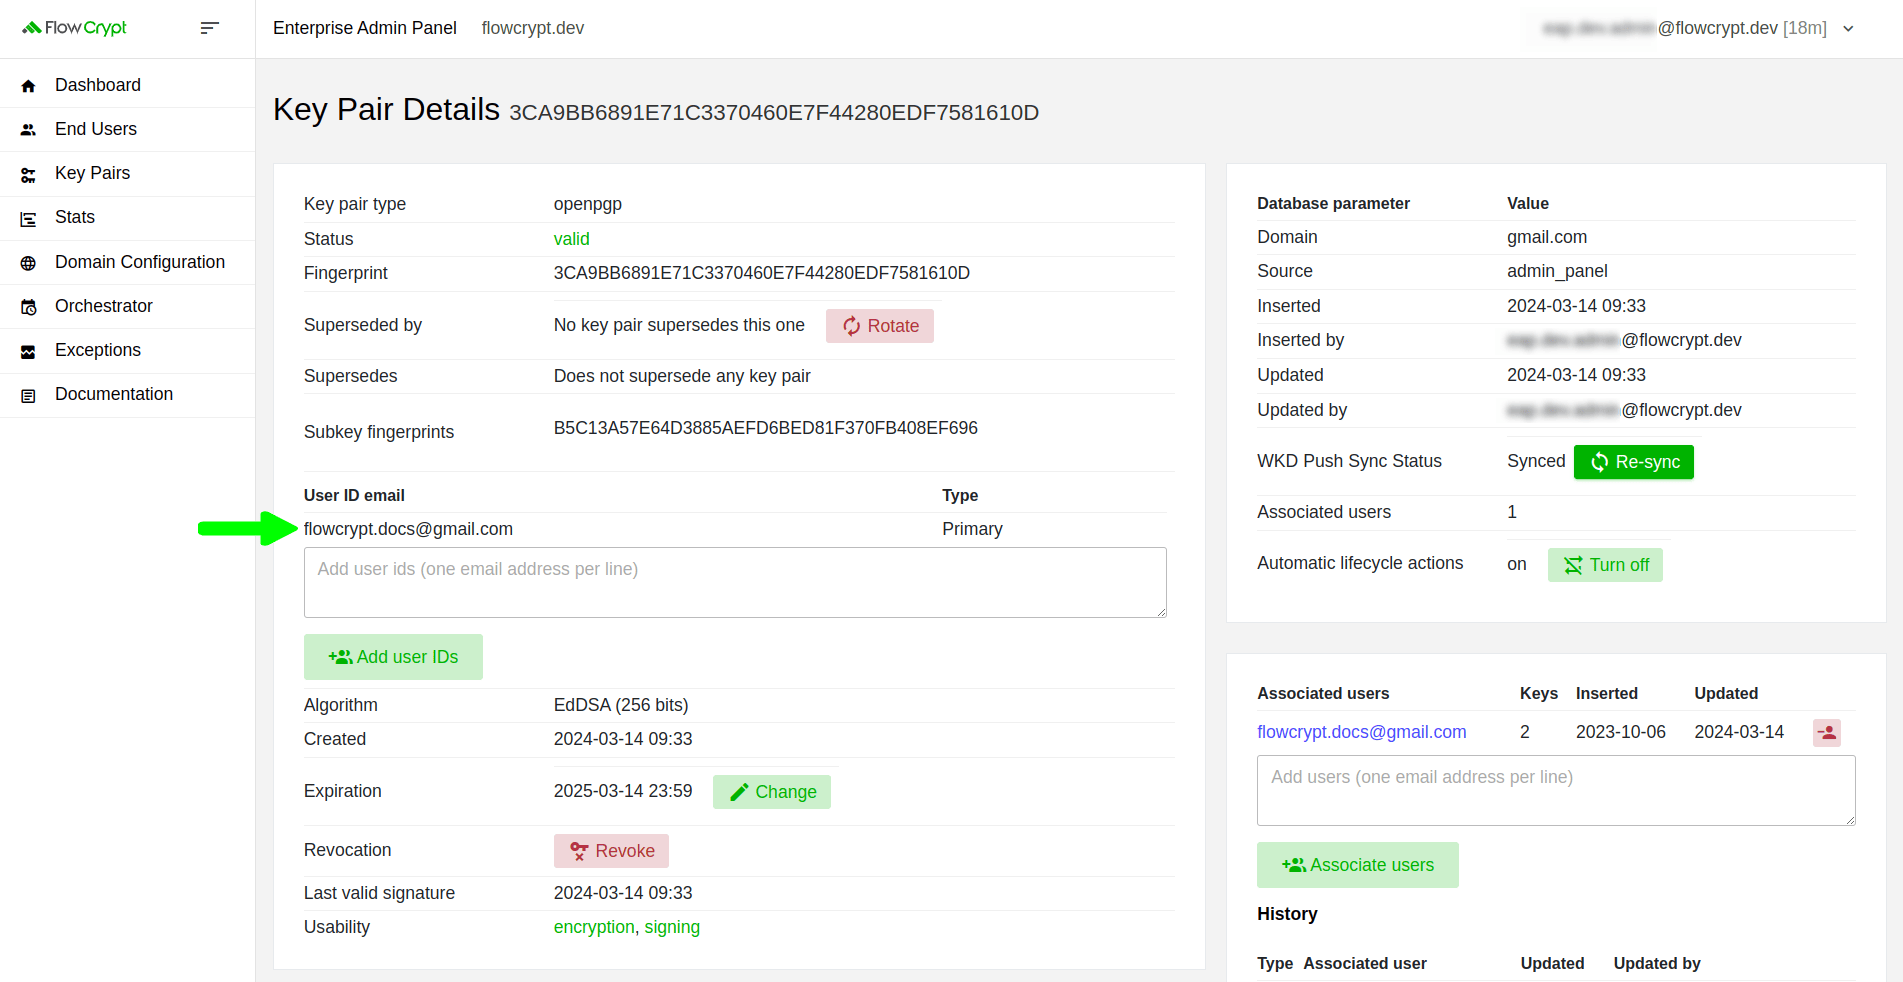
Task: Click the Documentation page icon
Action: pyautogui.click(x=28, y=396)
